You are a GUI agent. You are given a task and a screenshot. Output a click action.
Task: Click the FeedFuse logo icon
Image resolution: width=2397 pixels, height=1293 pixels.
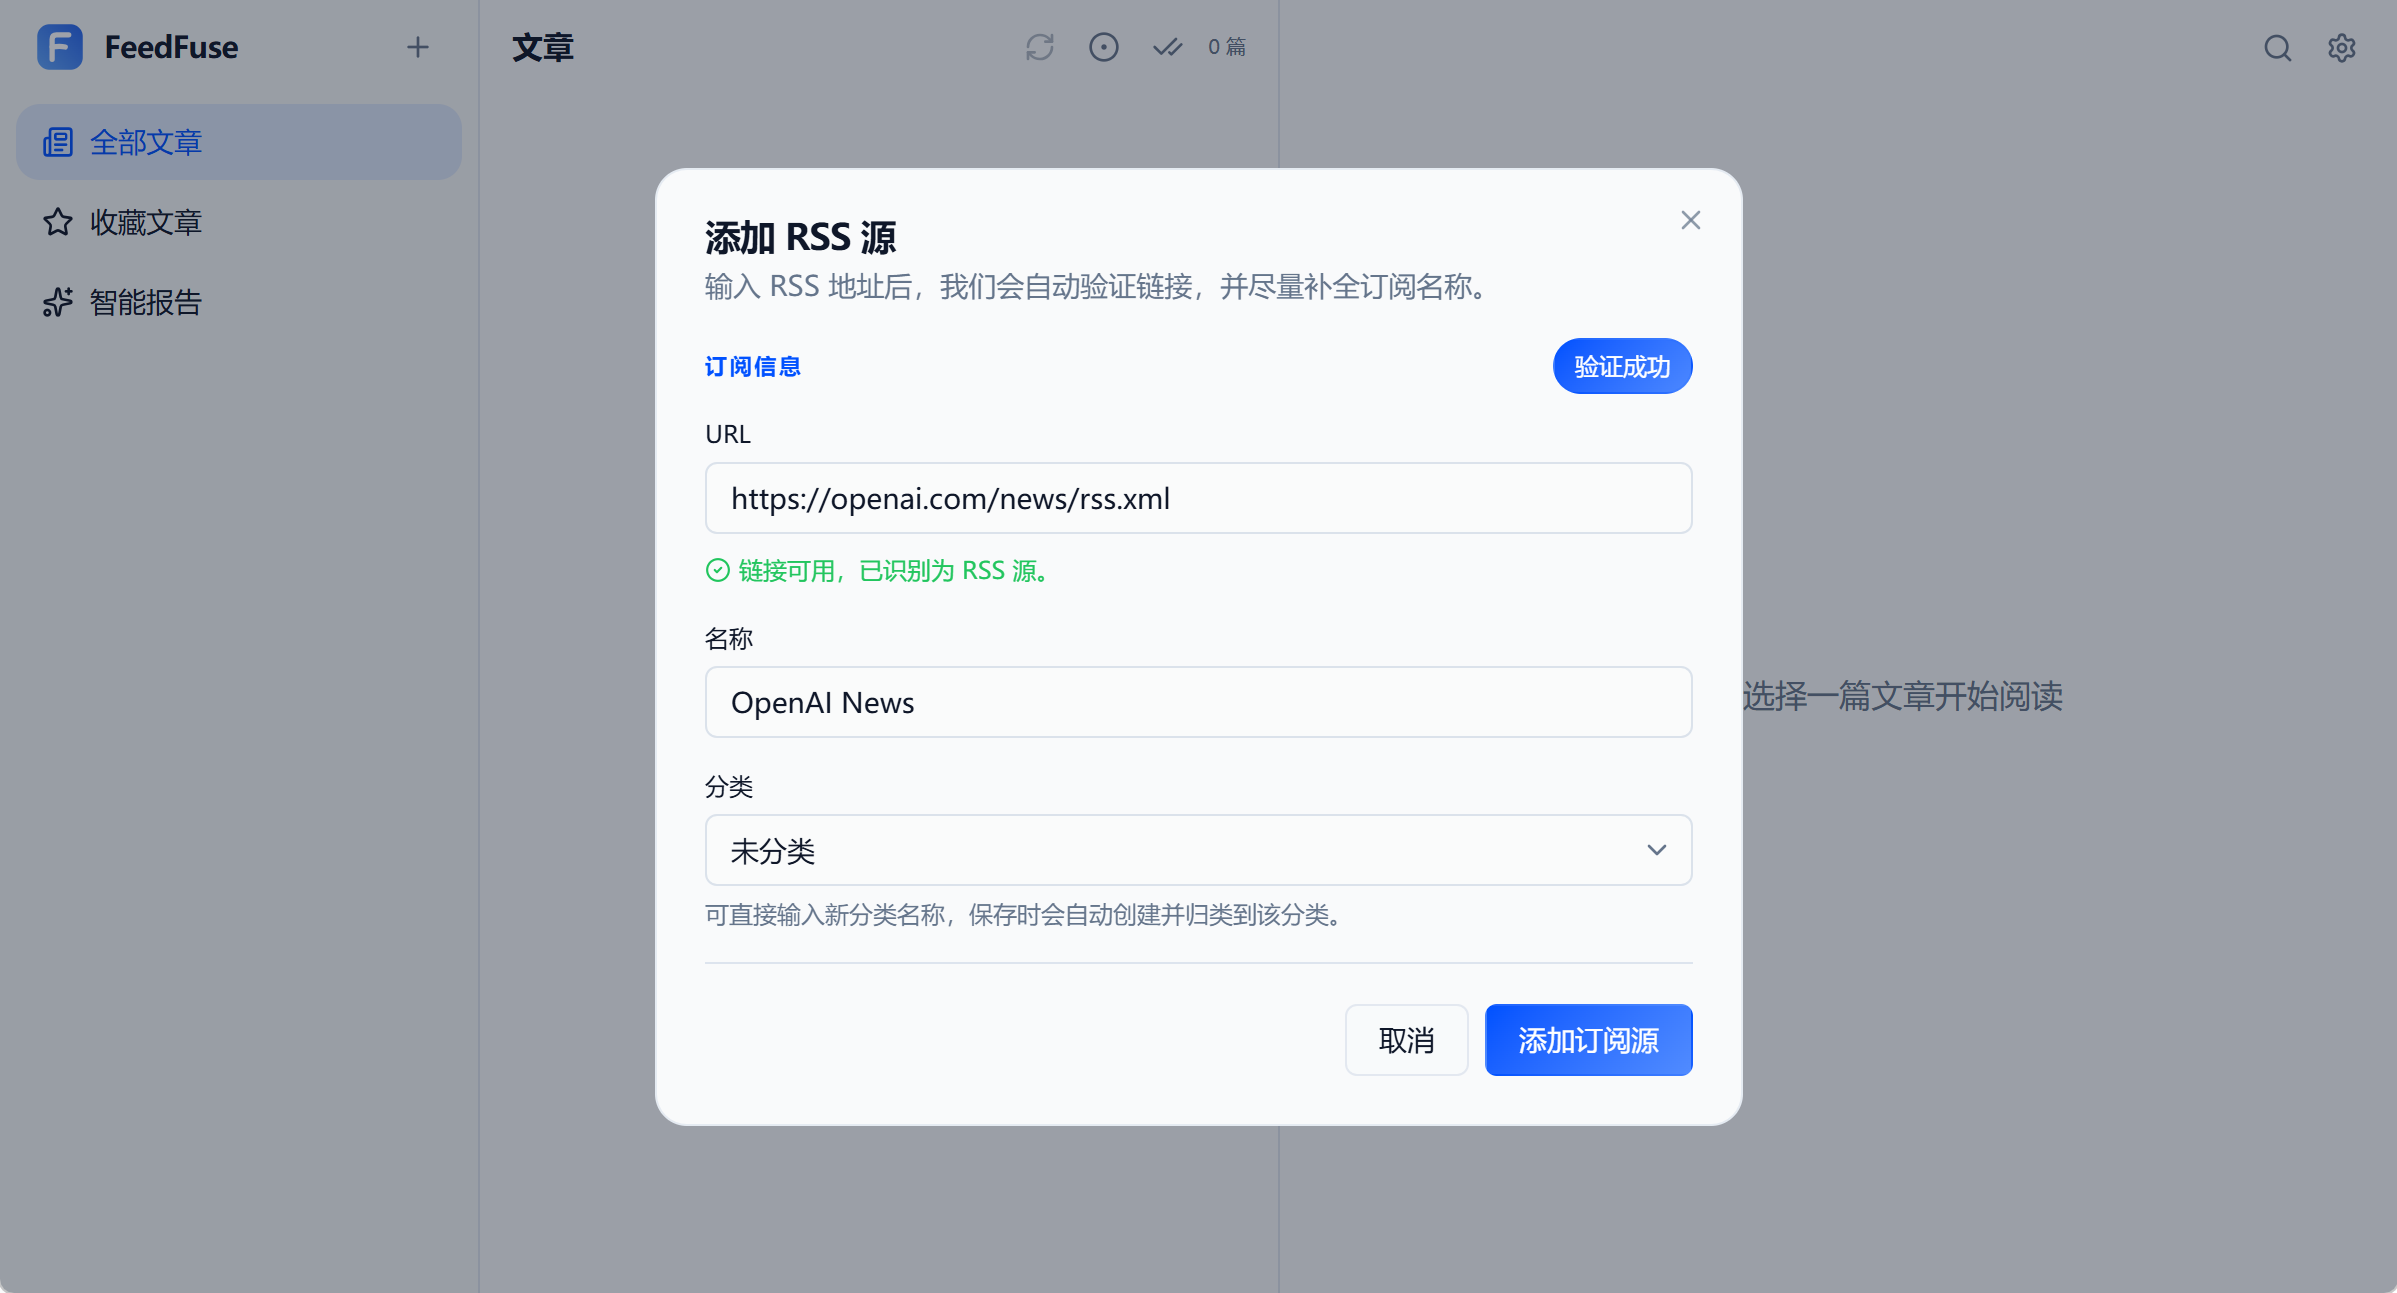60,47
